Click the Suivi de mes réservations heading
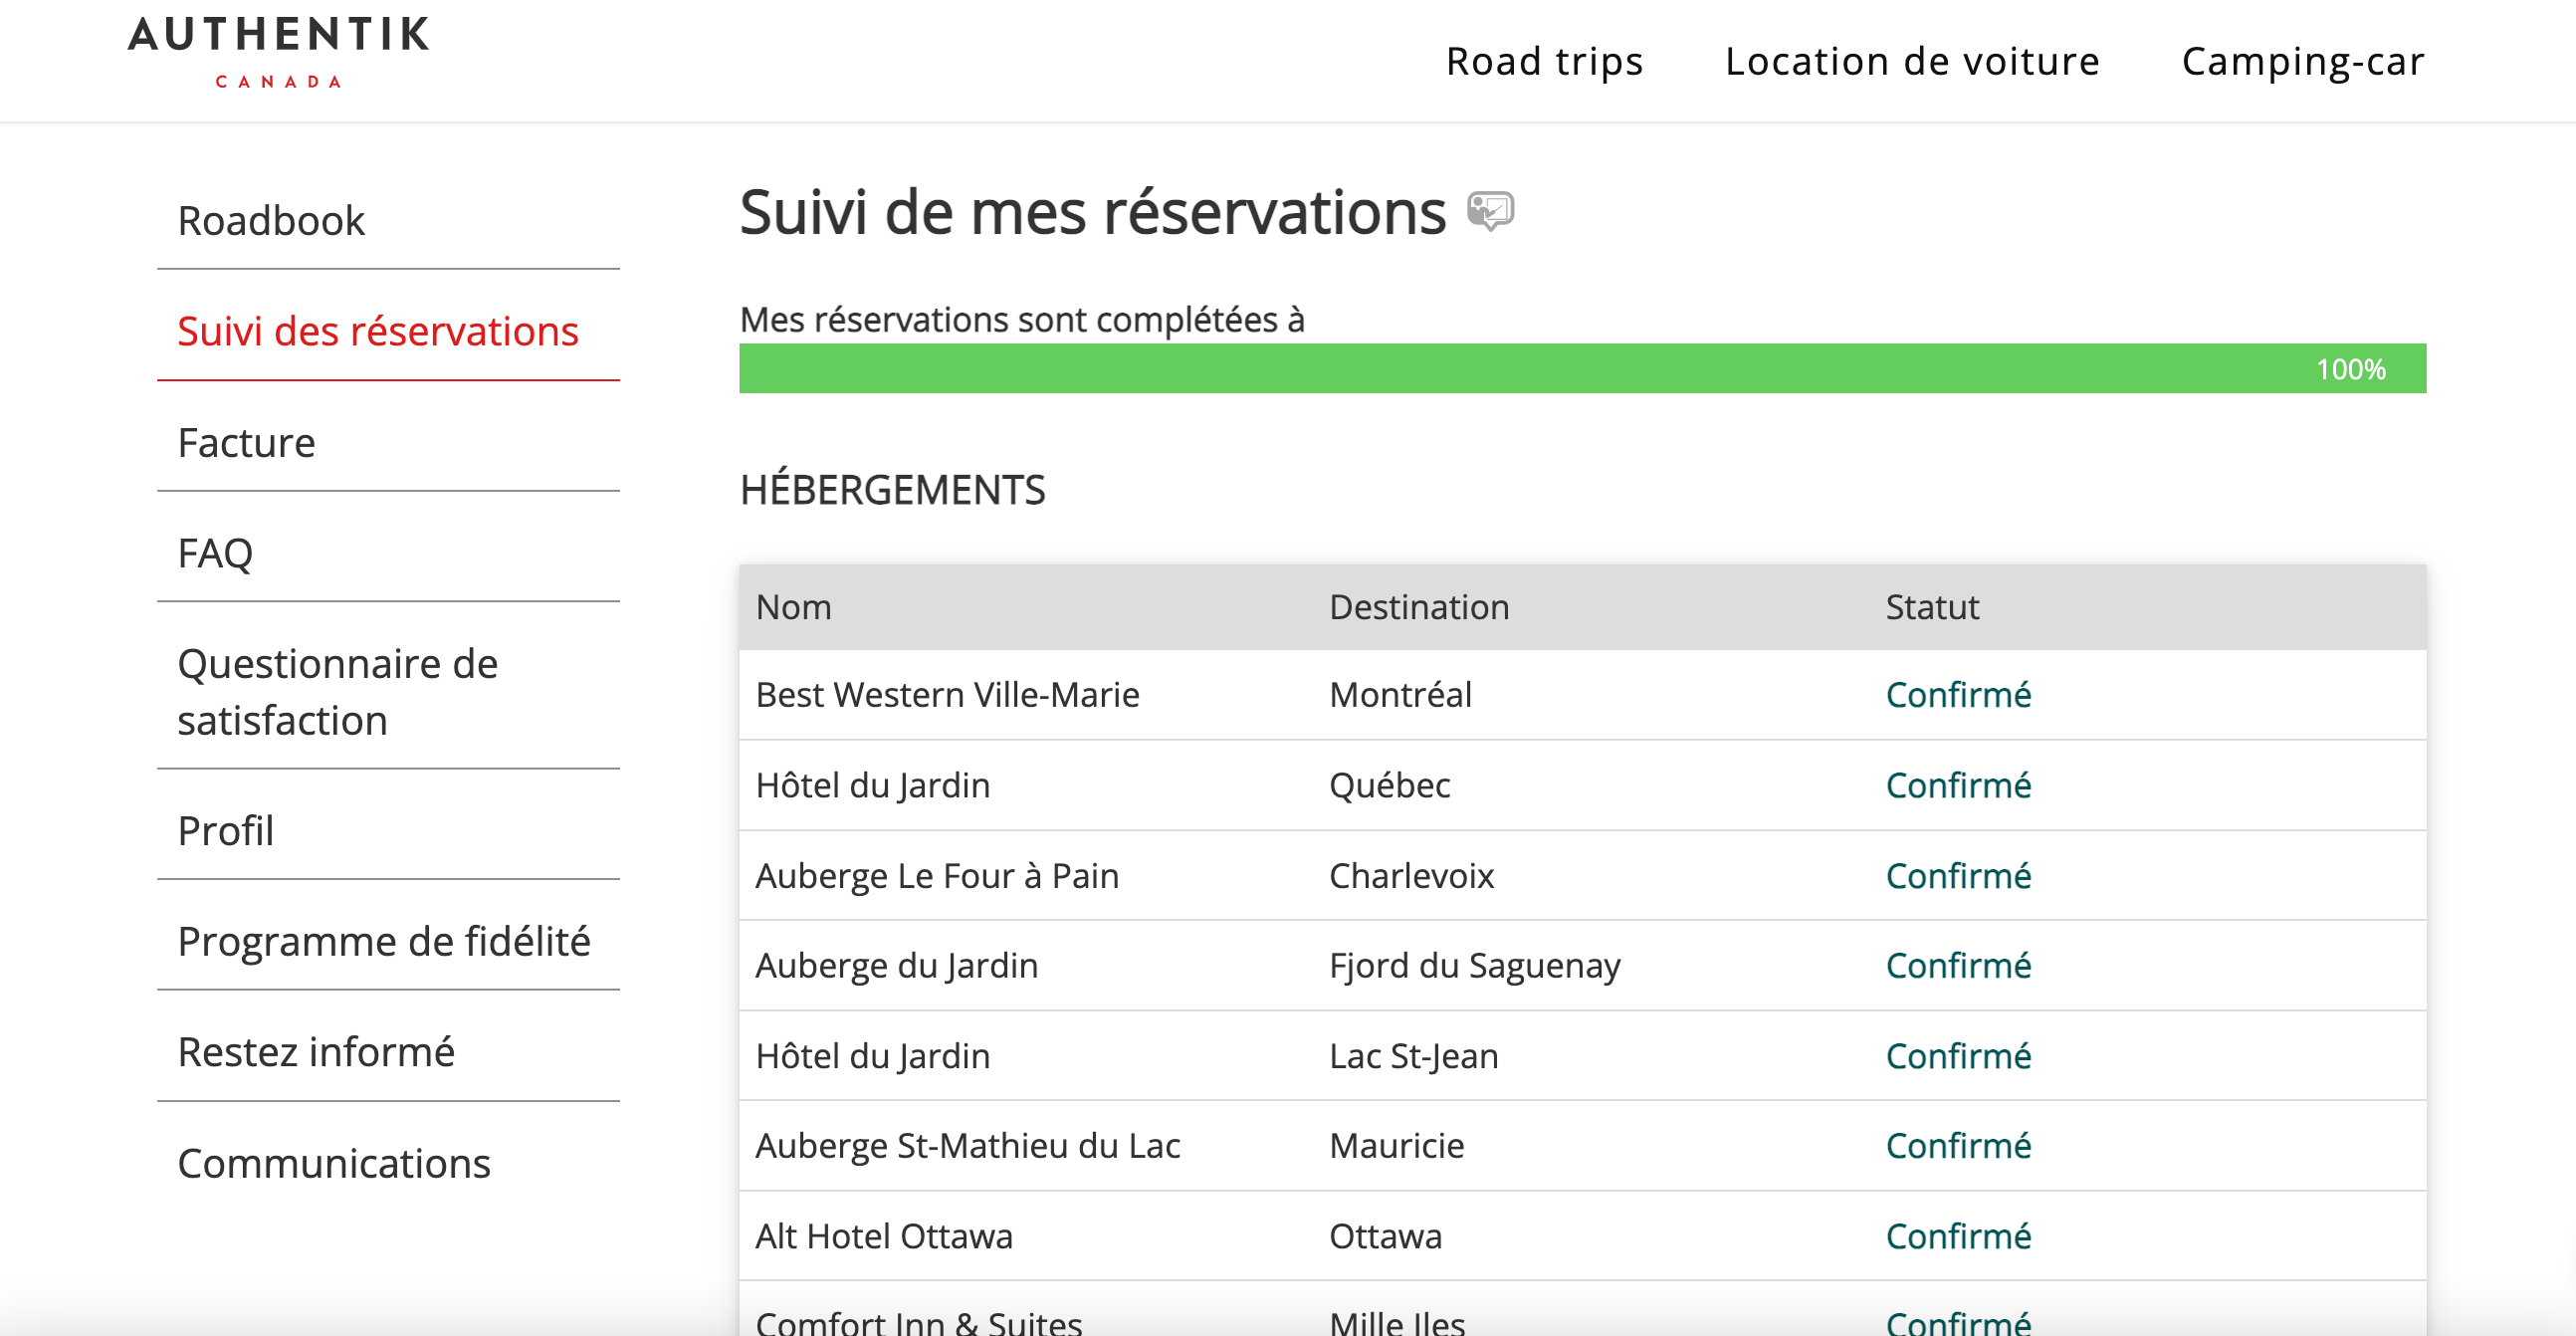The width and height of the screenshot is (2576, 1336). coord(1092,212)
